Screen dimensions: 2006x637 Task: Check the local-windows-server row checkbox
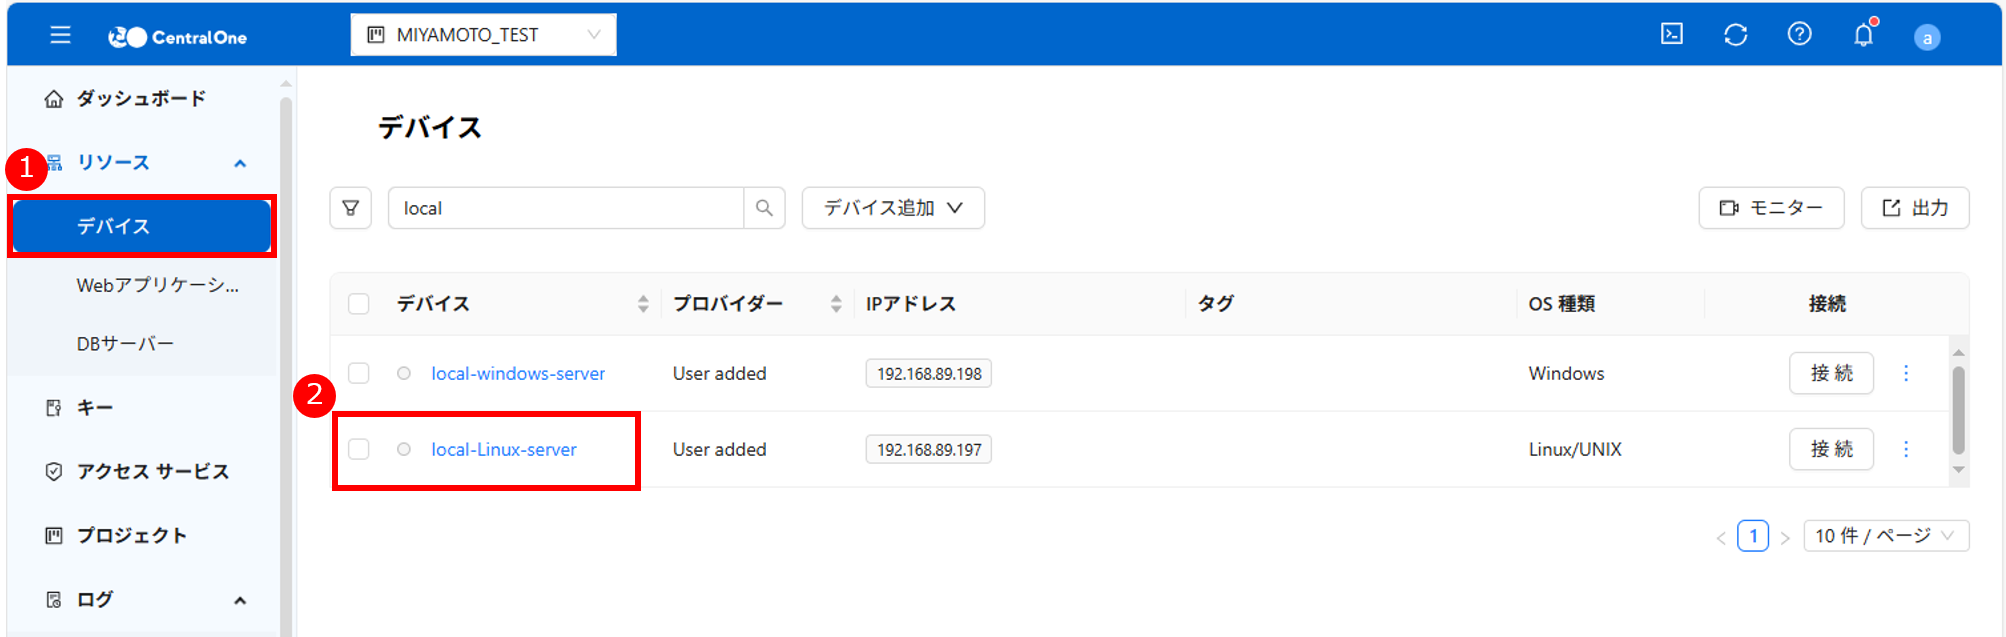tap(359, 373)
